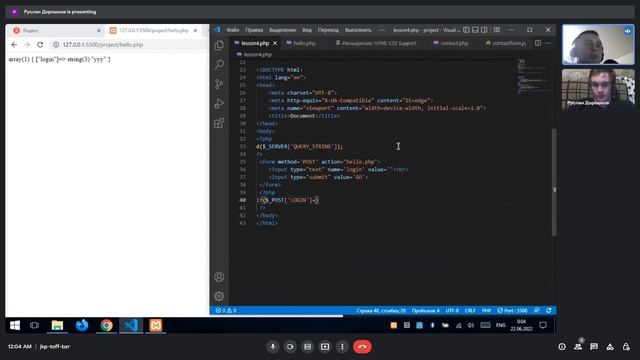640x360 pixels.
Task: Open errors and warnings in status bar
Action: [x=226, y=311]
